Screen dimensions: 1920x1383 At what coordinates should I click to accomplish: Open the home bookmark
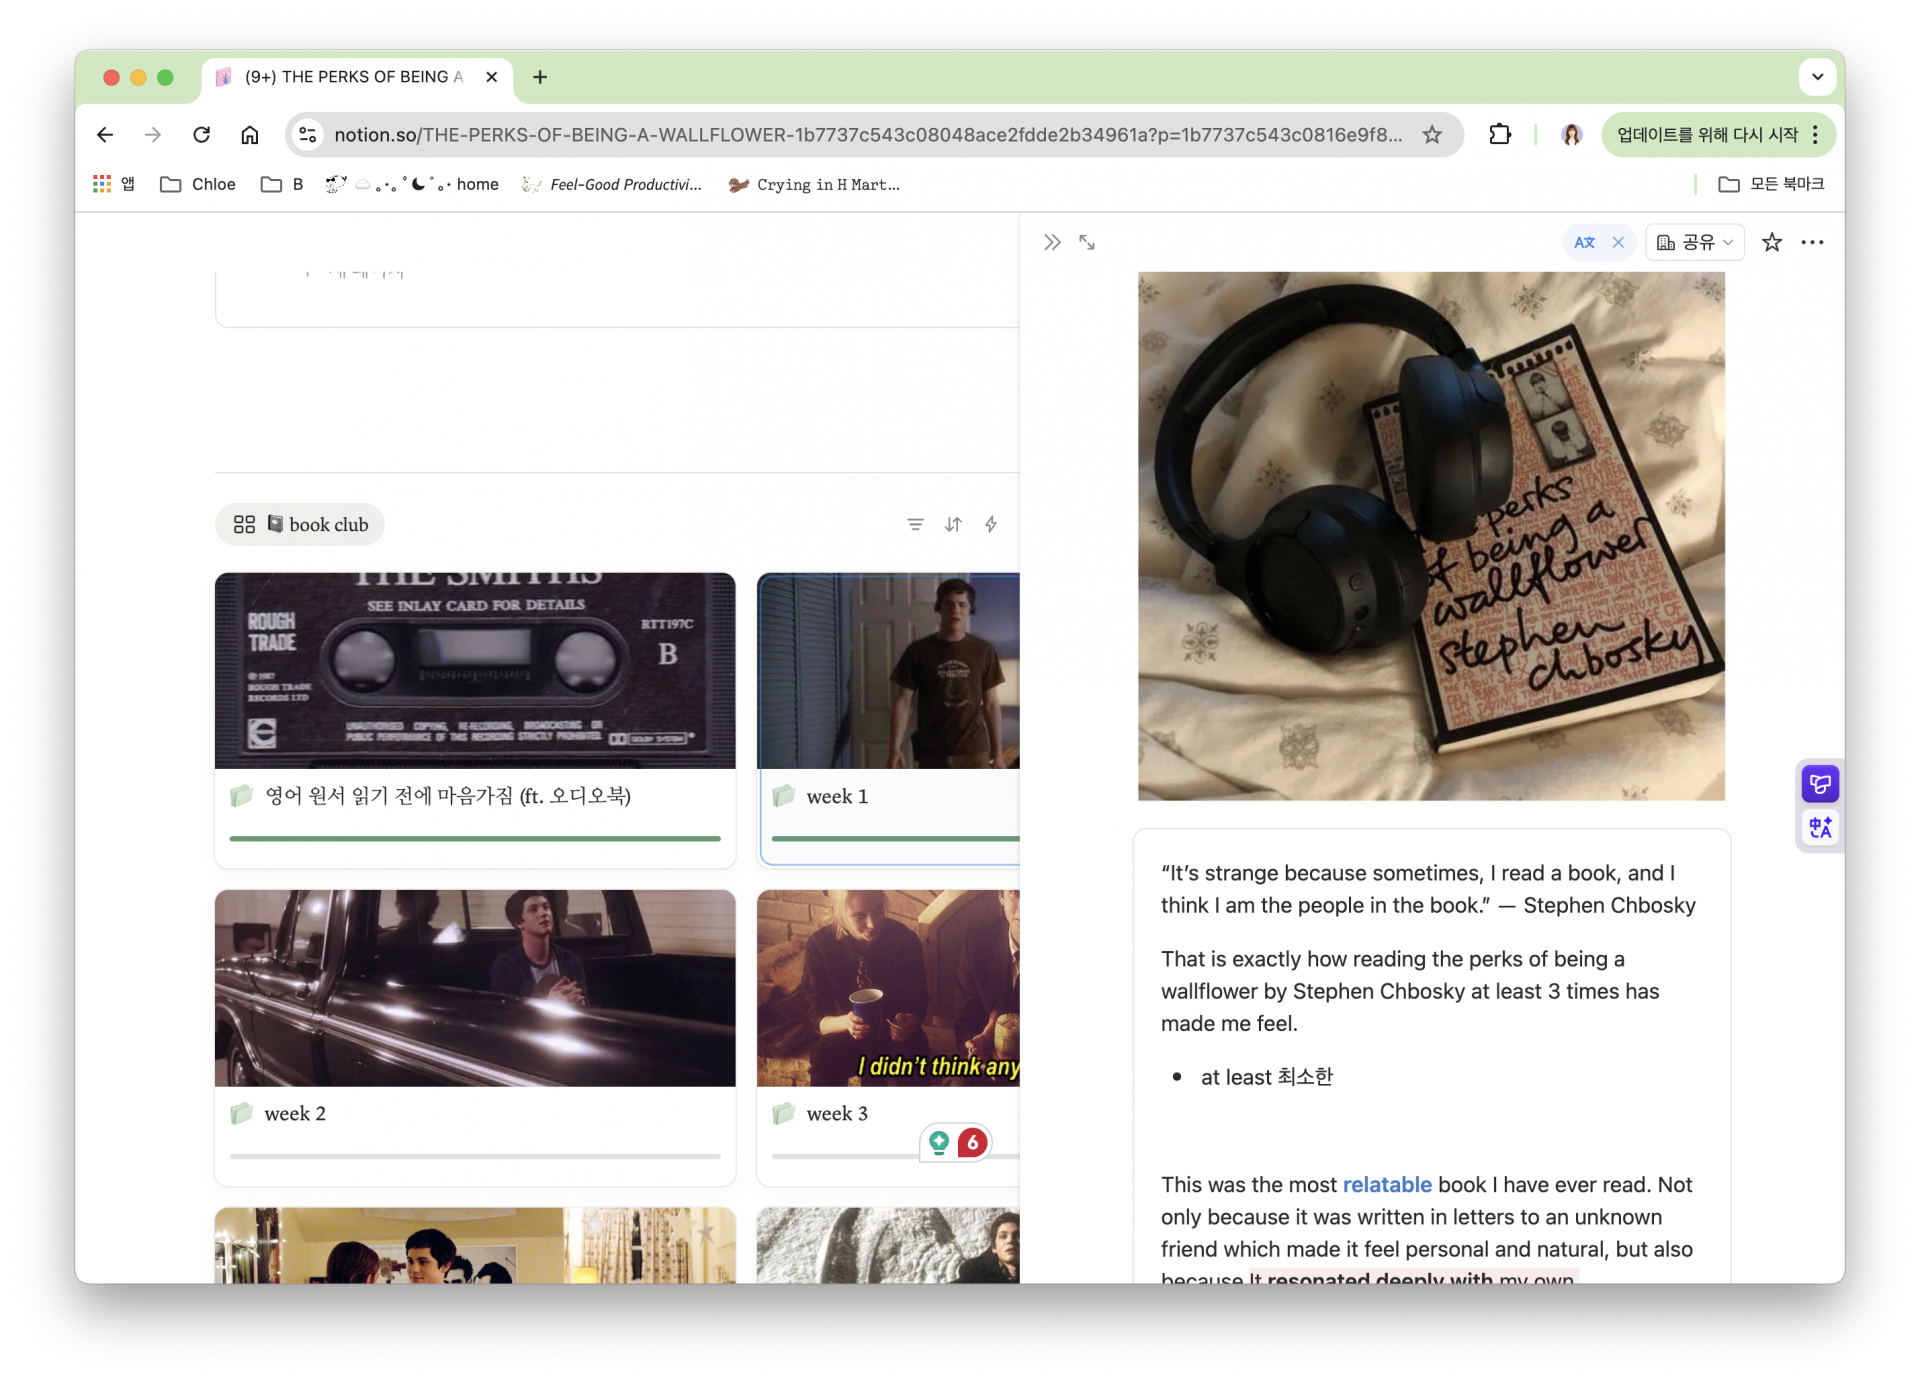[x=411, y=184]
